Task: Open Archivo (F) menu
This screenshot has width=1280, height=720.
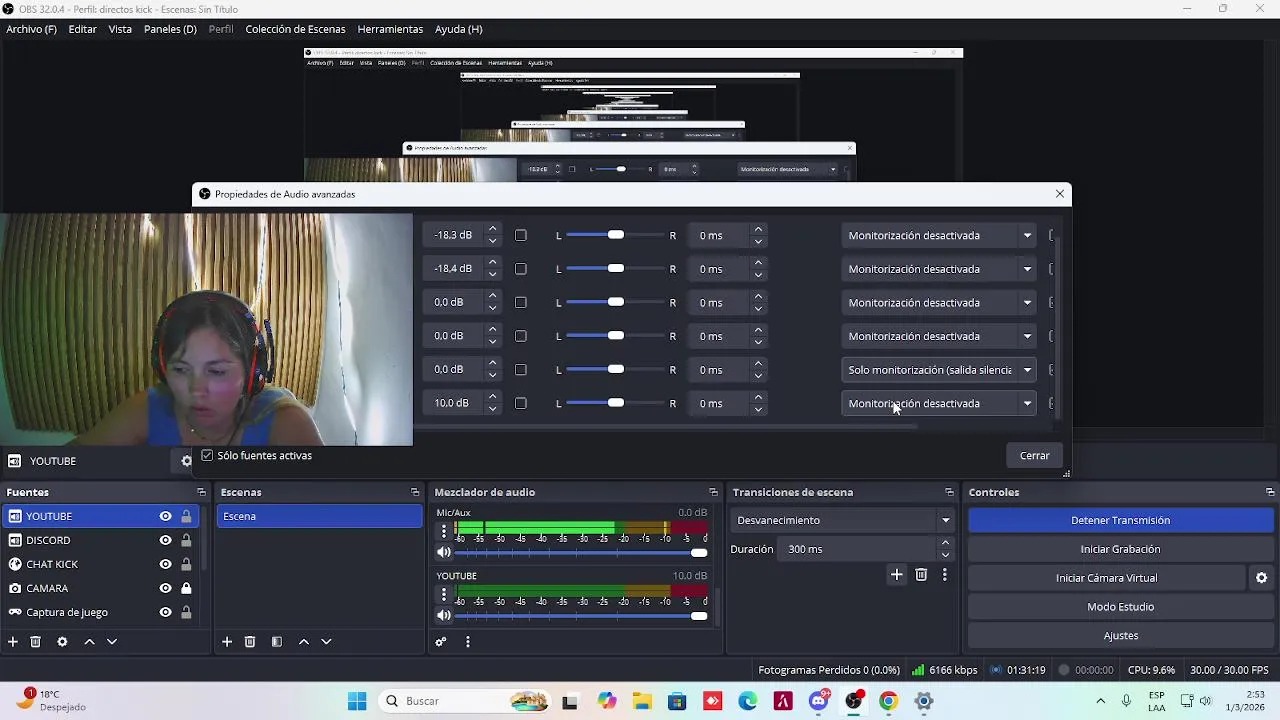Action: (31, 29)
